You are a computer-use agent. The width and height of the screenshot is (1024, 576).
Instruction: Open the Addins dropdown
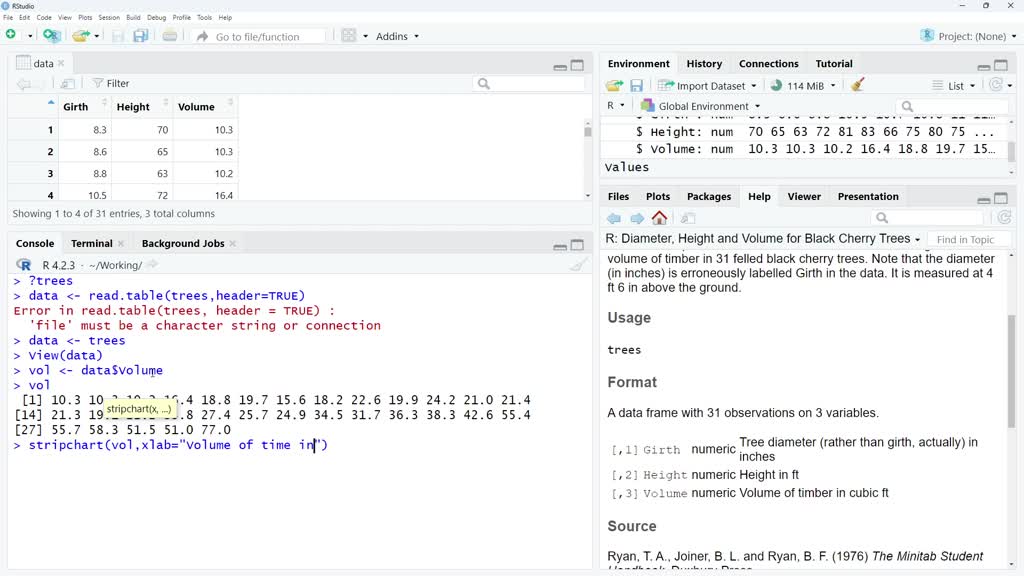point(397,37)
